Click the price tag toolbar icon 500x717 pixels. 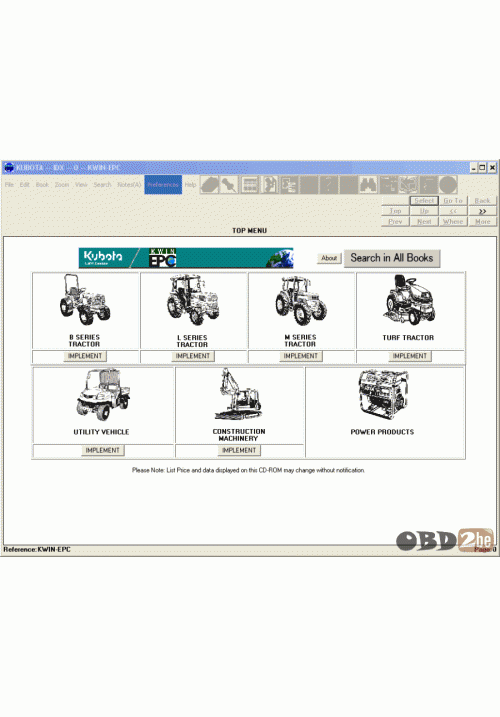tap(210, 185)
